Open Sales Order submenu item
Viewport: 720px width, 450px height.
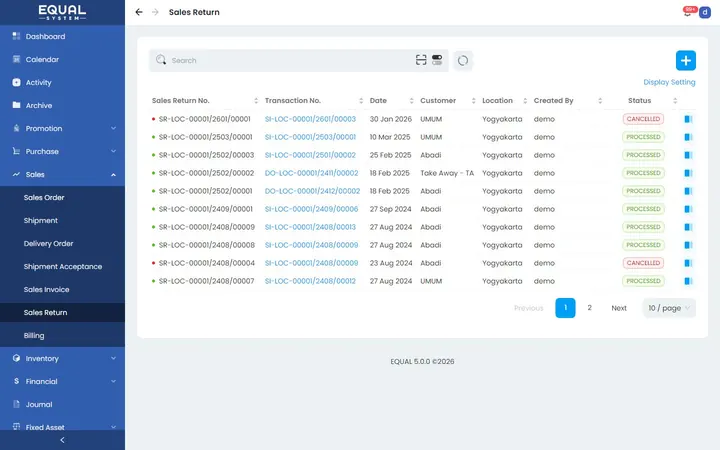62,197
